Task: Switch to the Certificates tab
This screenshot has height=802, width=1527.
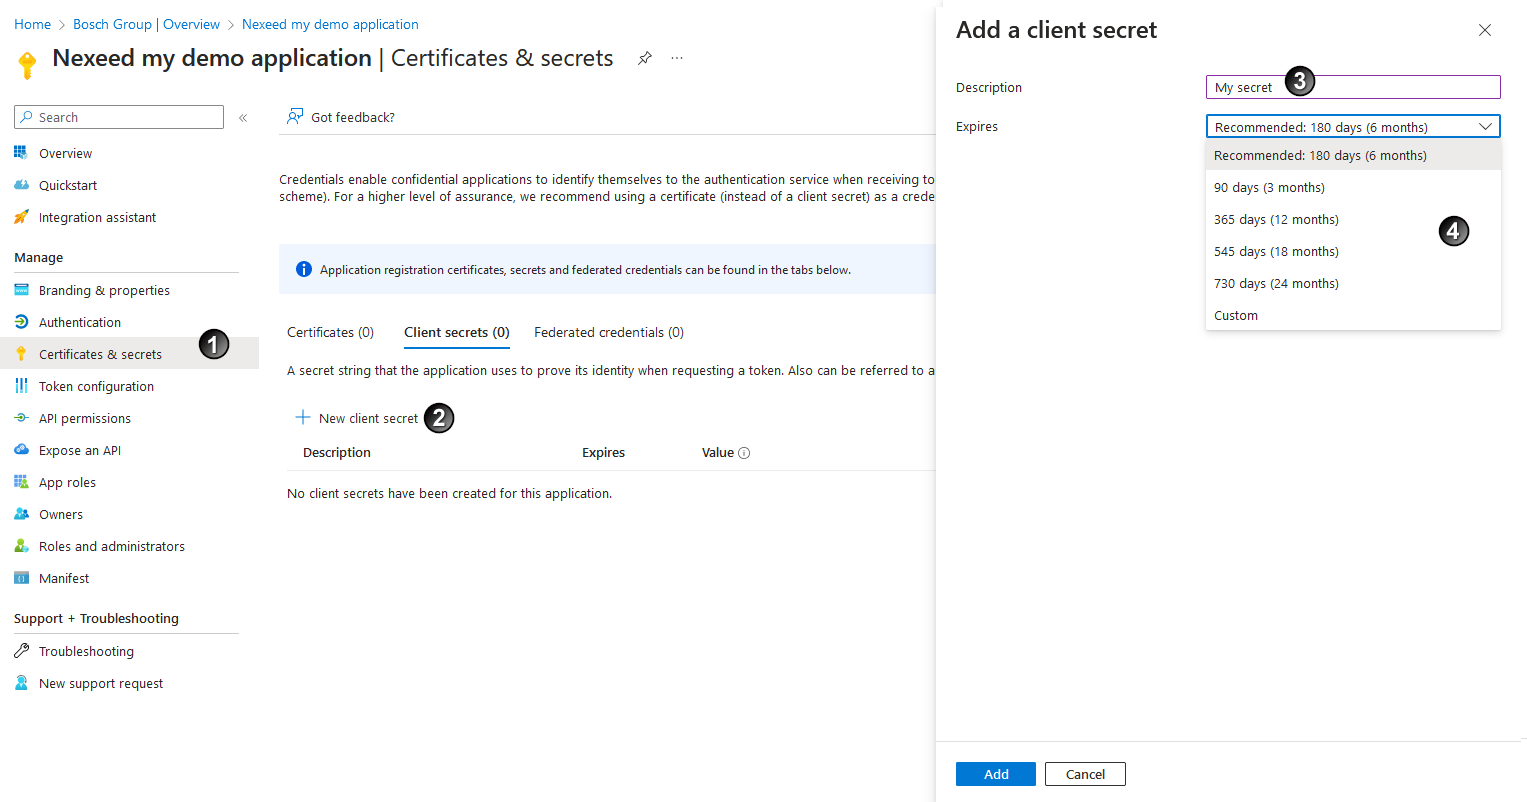Action: tap(330, 332)
